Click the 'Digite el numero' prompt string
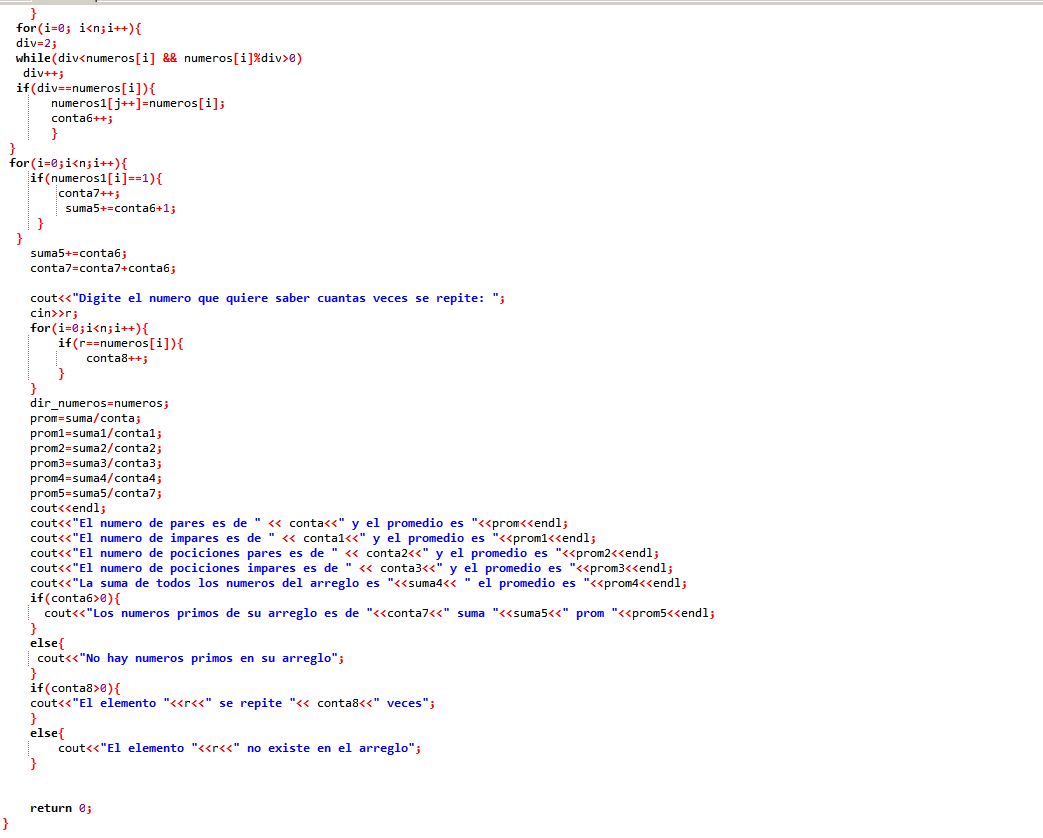This screenshot has height=838, width=1043. click(x=290, y=298)
